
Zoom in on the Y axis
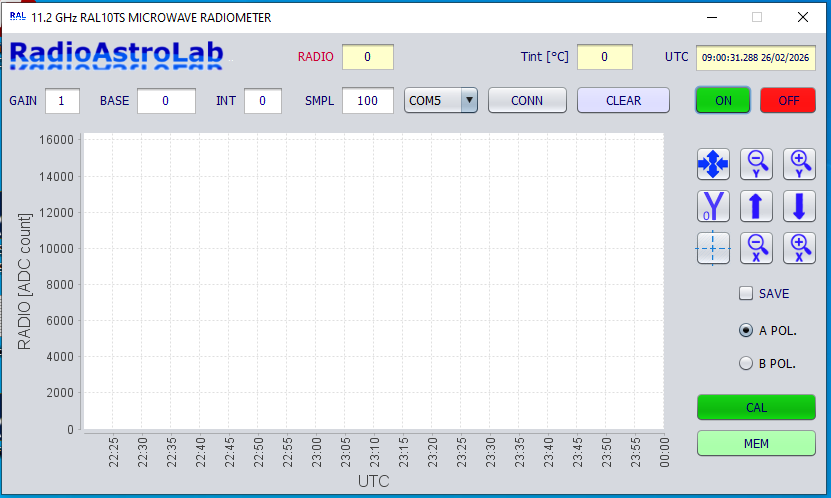coord(799,163)
